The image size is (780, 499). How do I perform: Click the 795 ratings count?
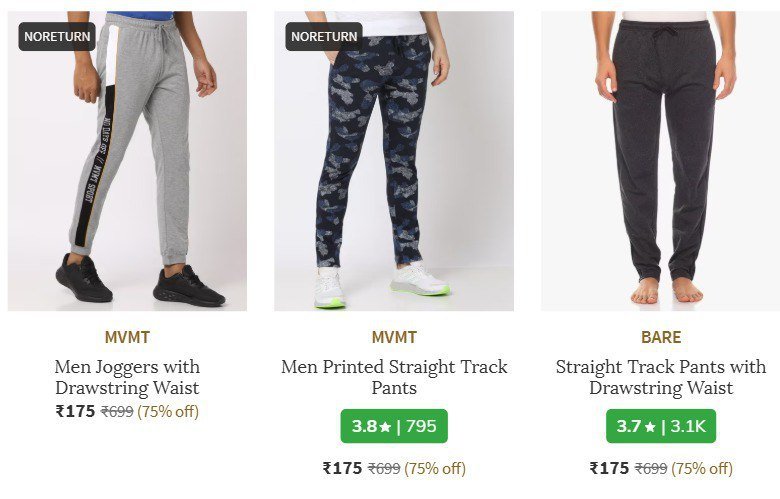tap(421, 426)
